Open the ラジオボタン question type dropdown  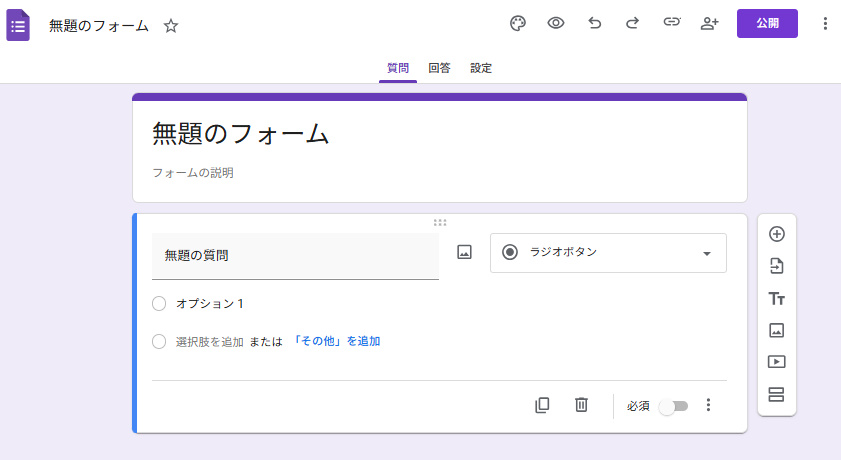(608, 253)
